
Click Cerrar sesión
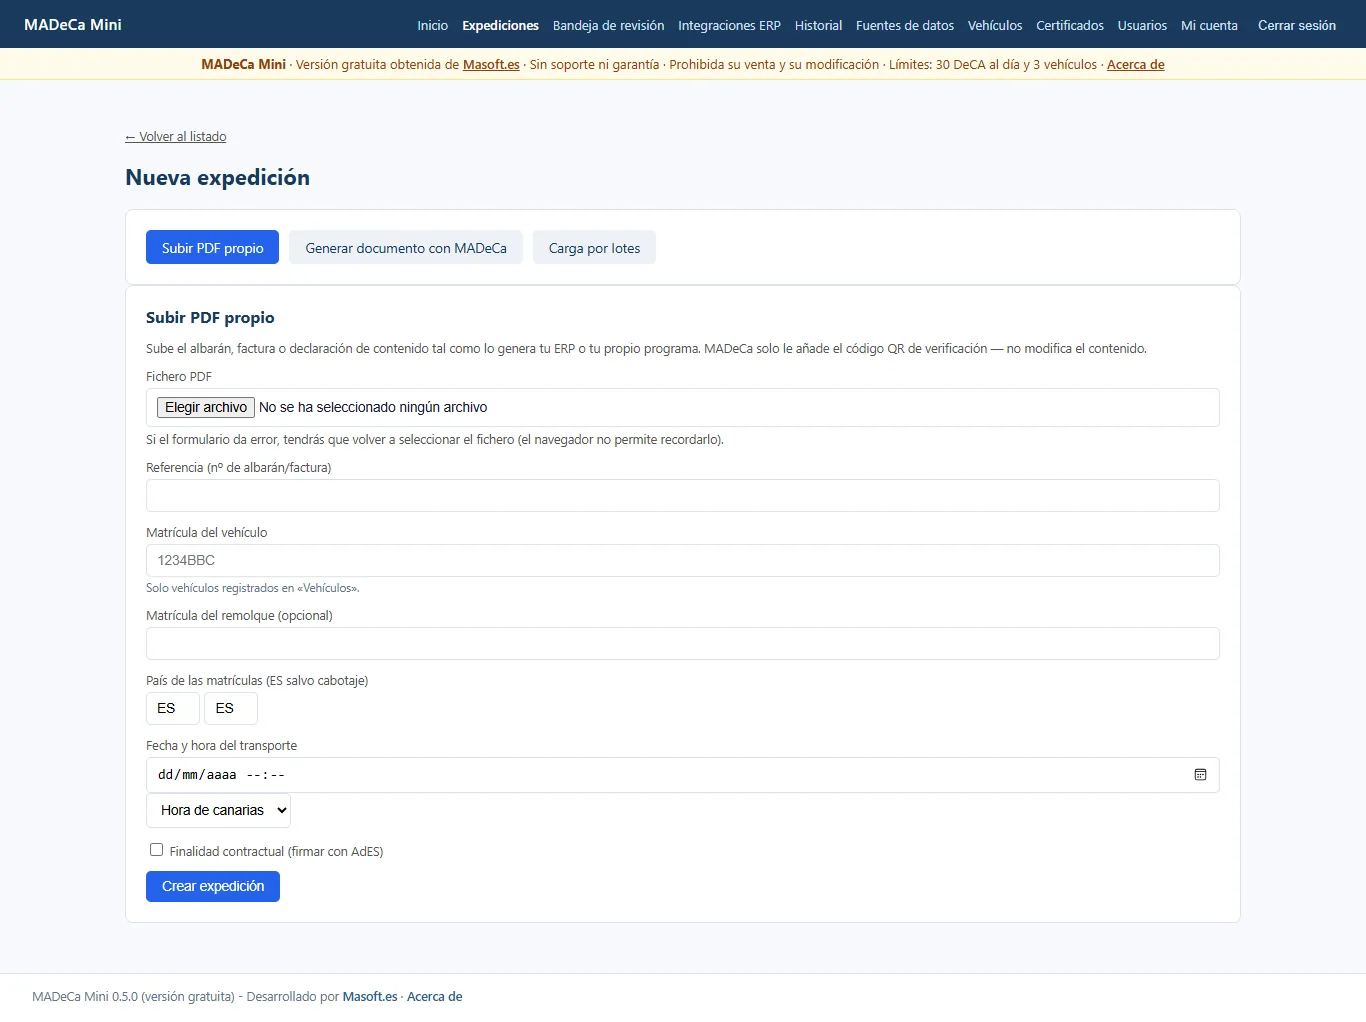coord(1297,25)
